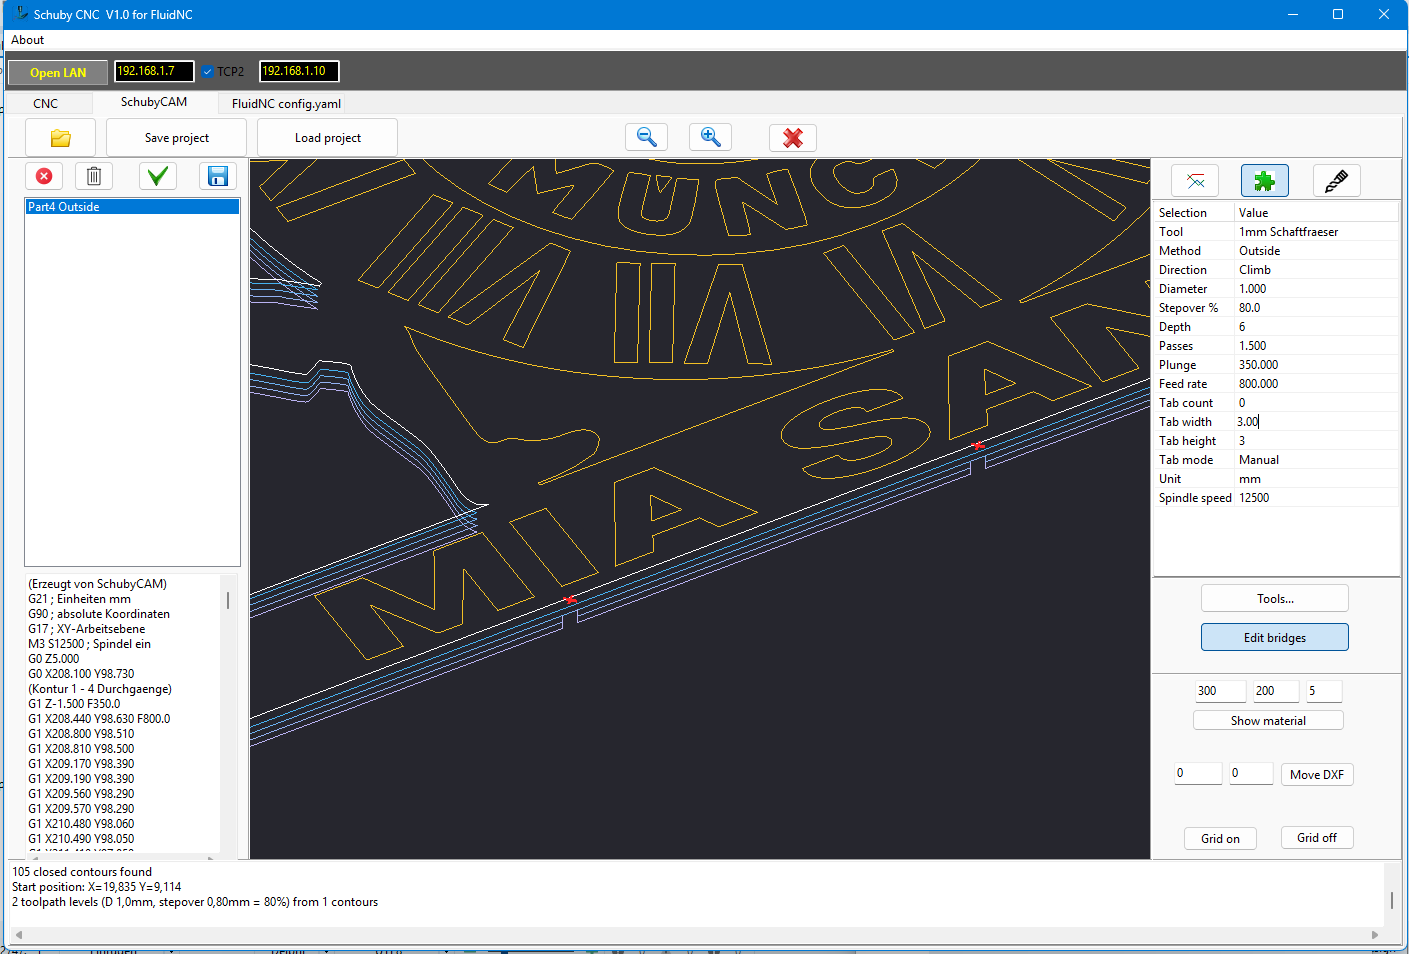Open the About menu
Image resolution: width=1409 pixels, height=954 pixels.
coord(28,40)
